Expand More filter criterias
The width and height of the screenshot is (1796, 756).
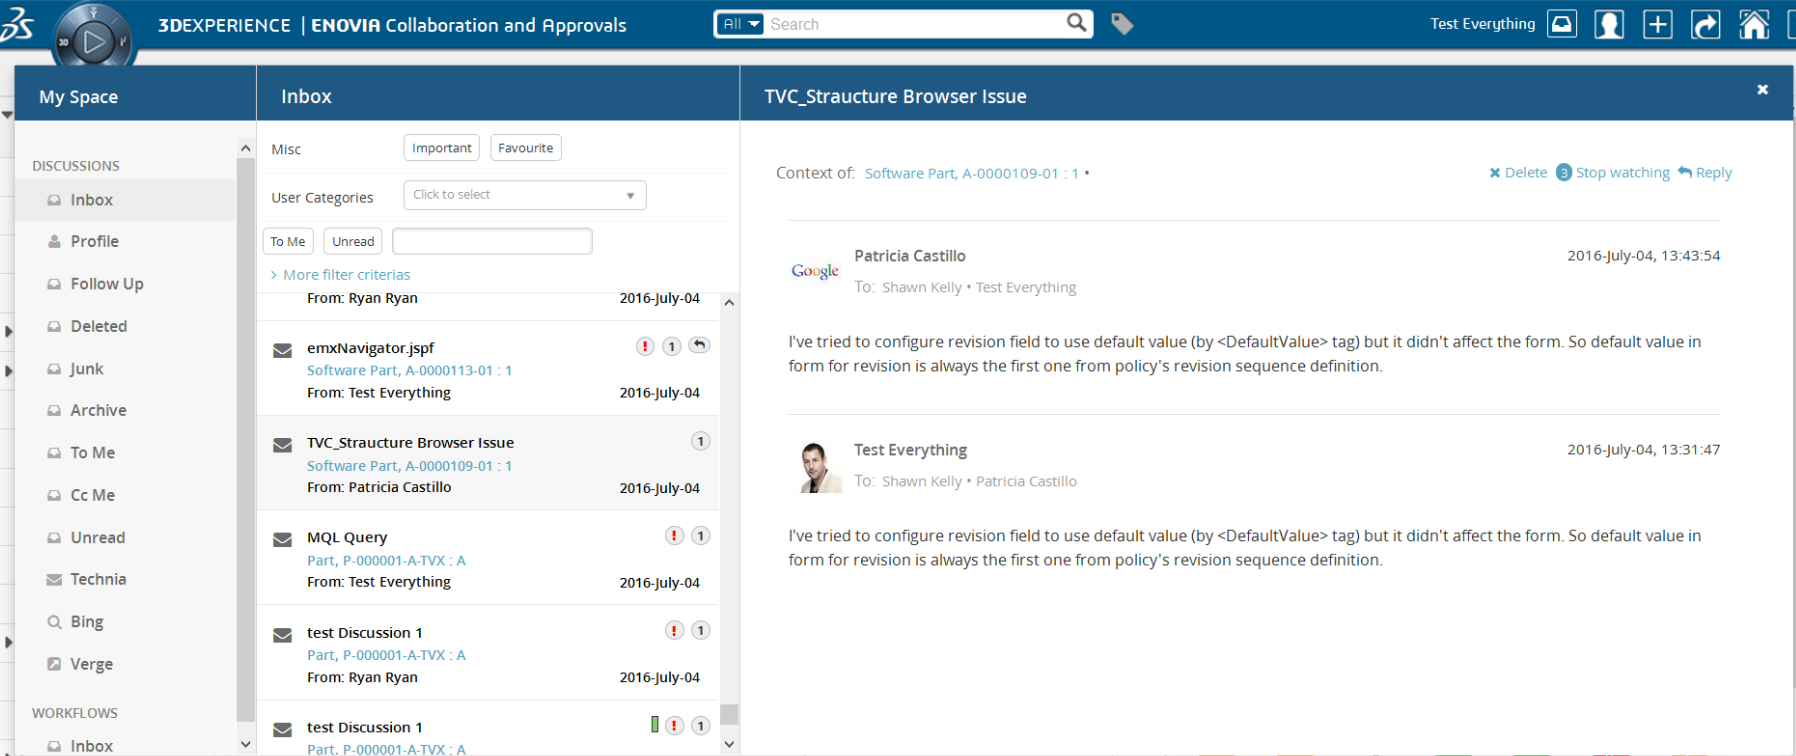(x=346, y=275)
